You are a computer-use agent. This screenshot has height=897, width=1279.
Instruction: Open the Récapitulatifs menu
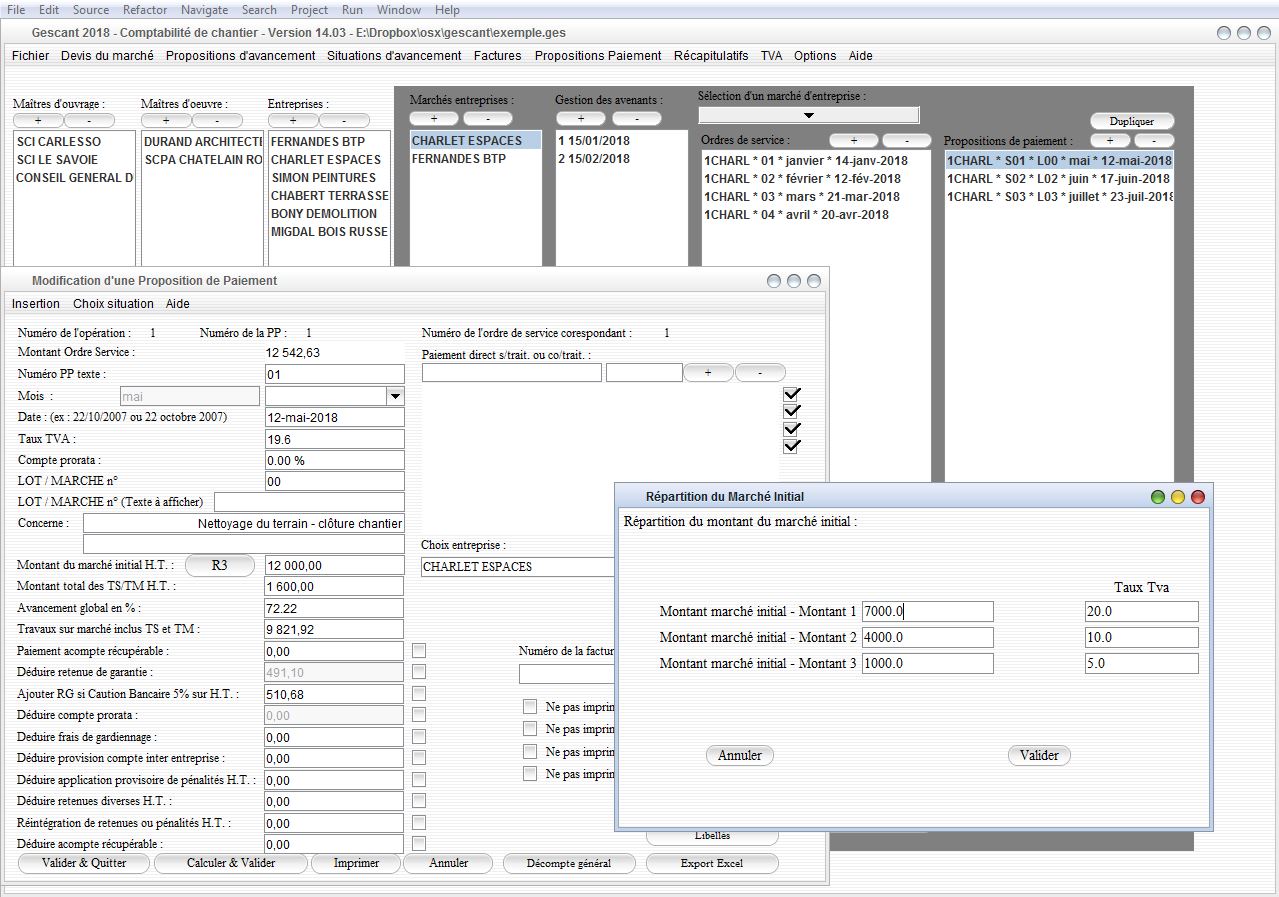[711, 56]
